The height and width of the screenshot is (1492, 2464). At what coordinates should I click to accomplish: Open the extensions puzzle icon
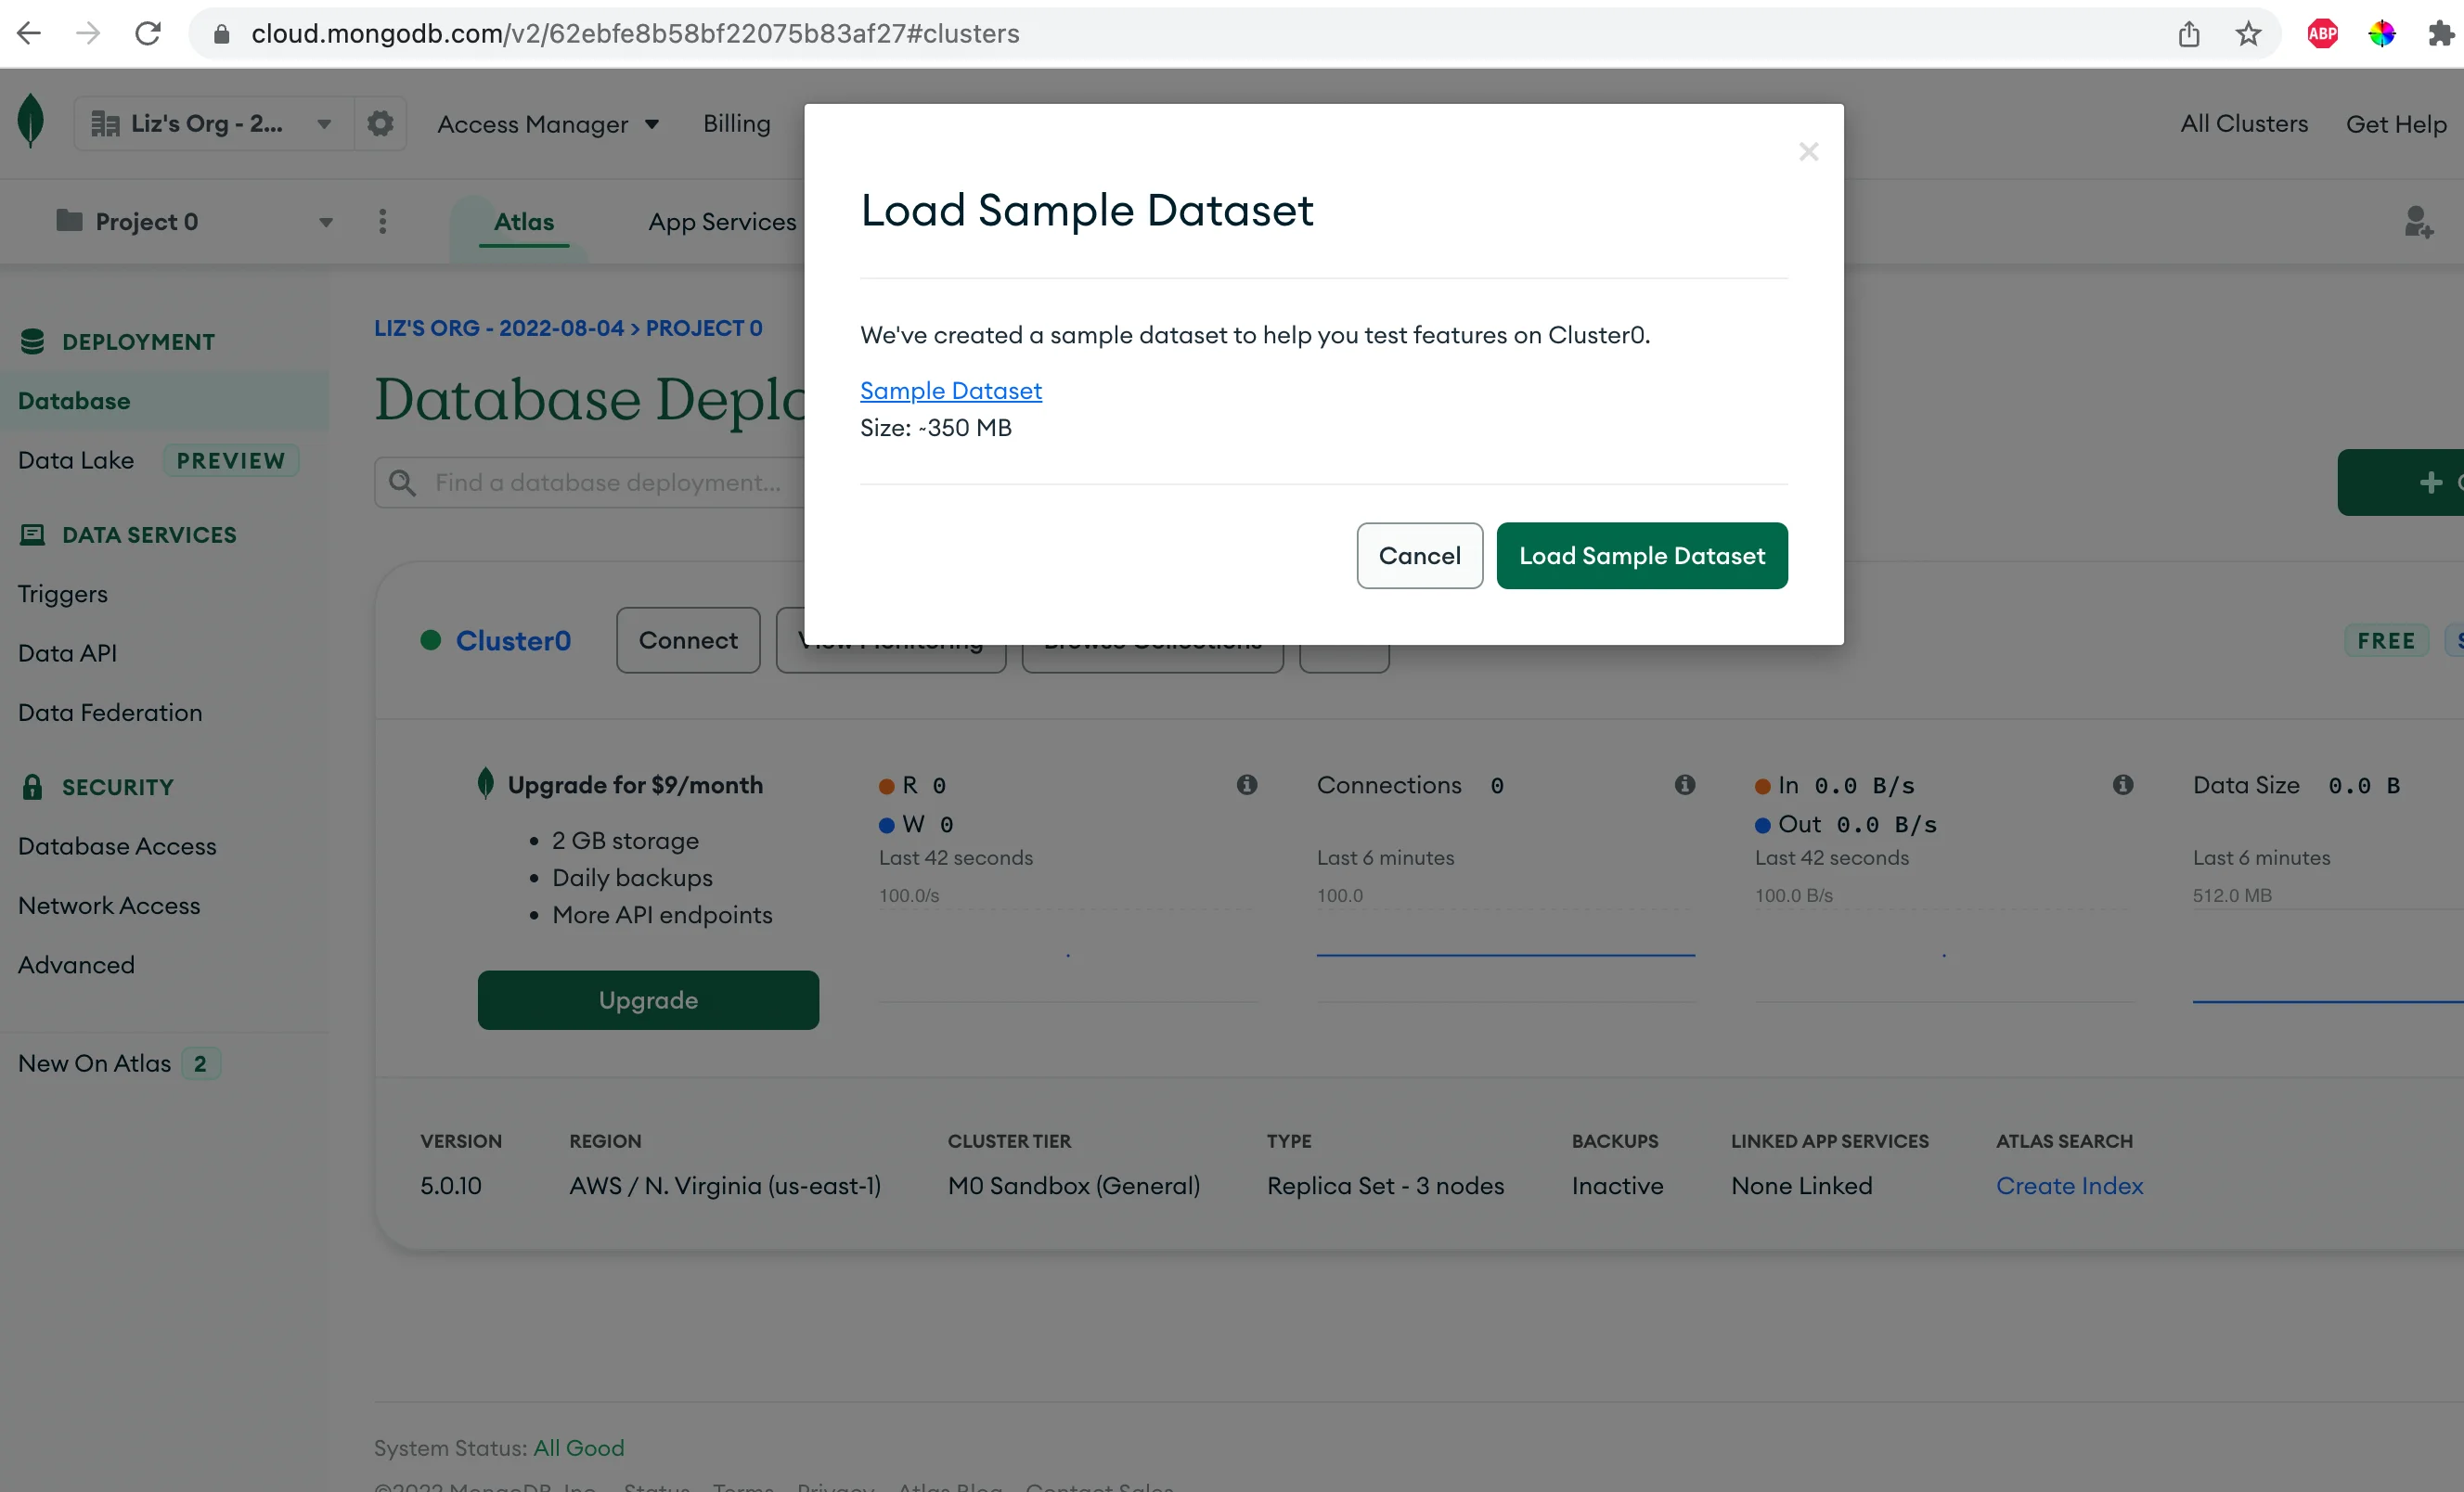tap(2441, 34)
